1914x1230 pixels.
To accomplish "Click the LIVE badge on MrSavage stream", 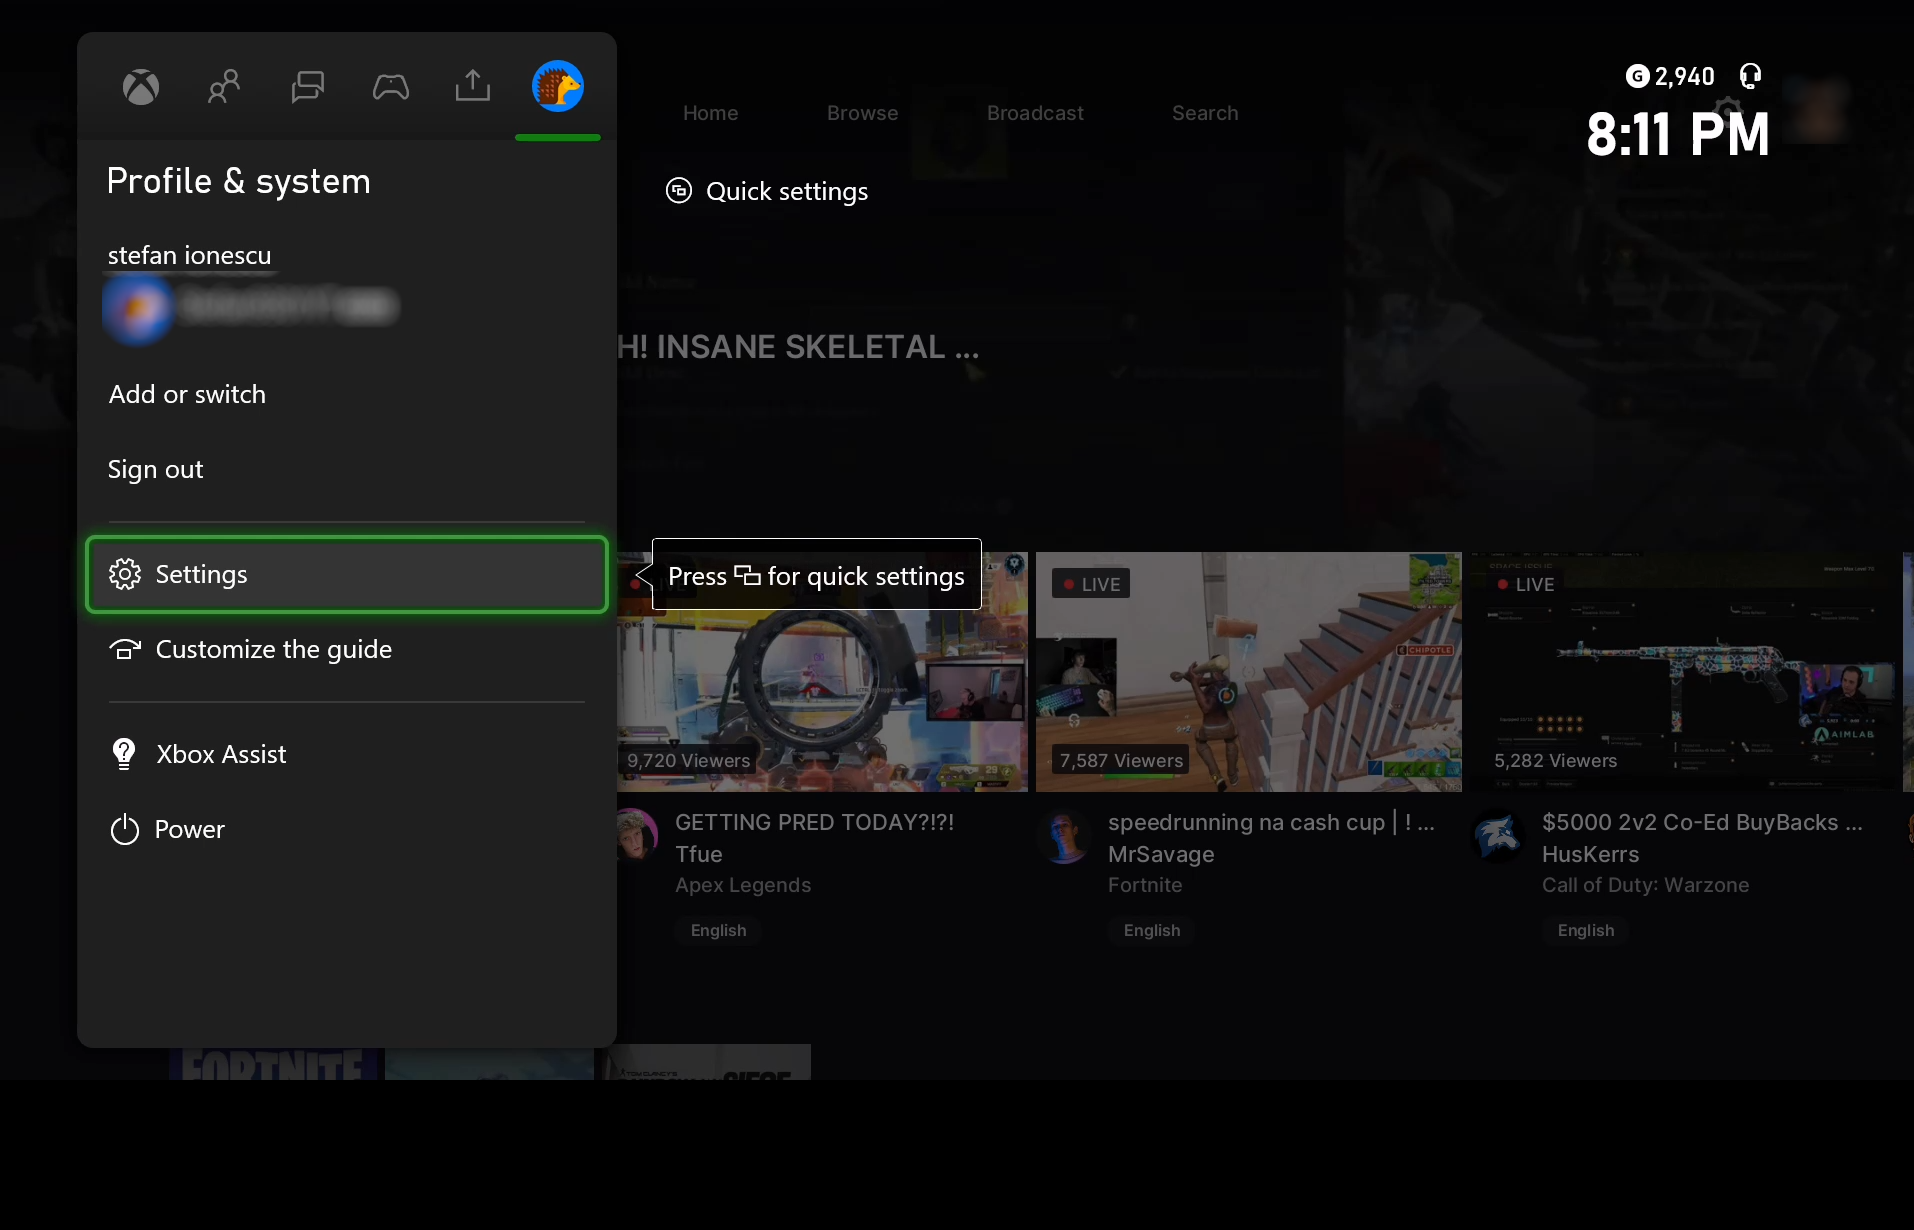I will pos(1091,584).
